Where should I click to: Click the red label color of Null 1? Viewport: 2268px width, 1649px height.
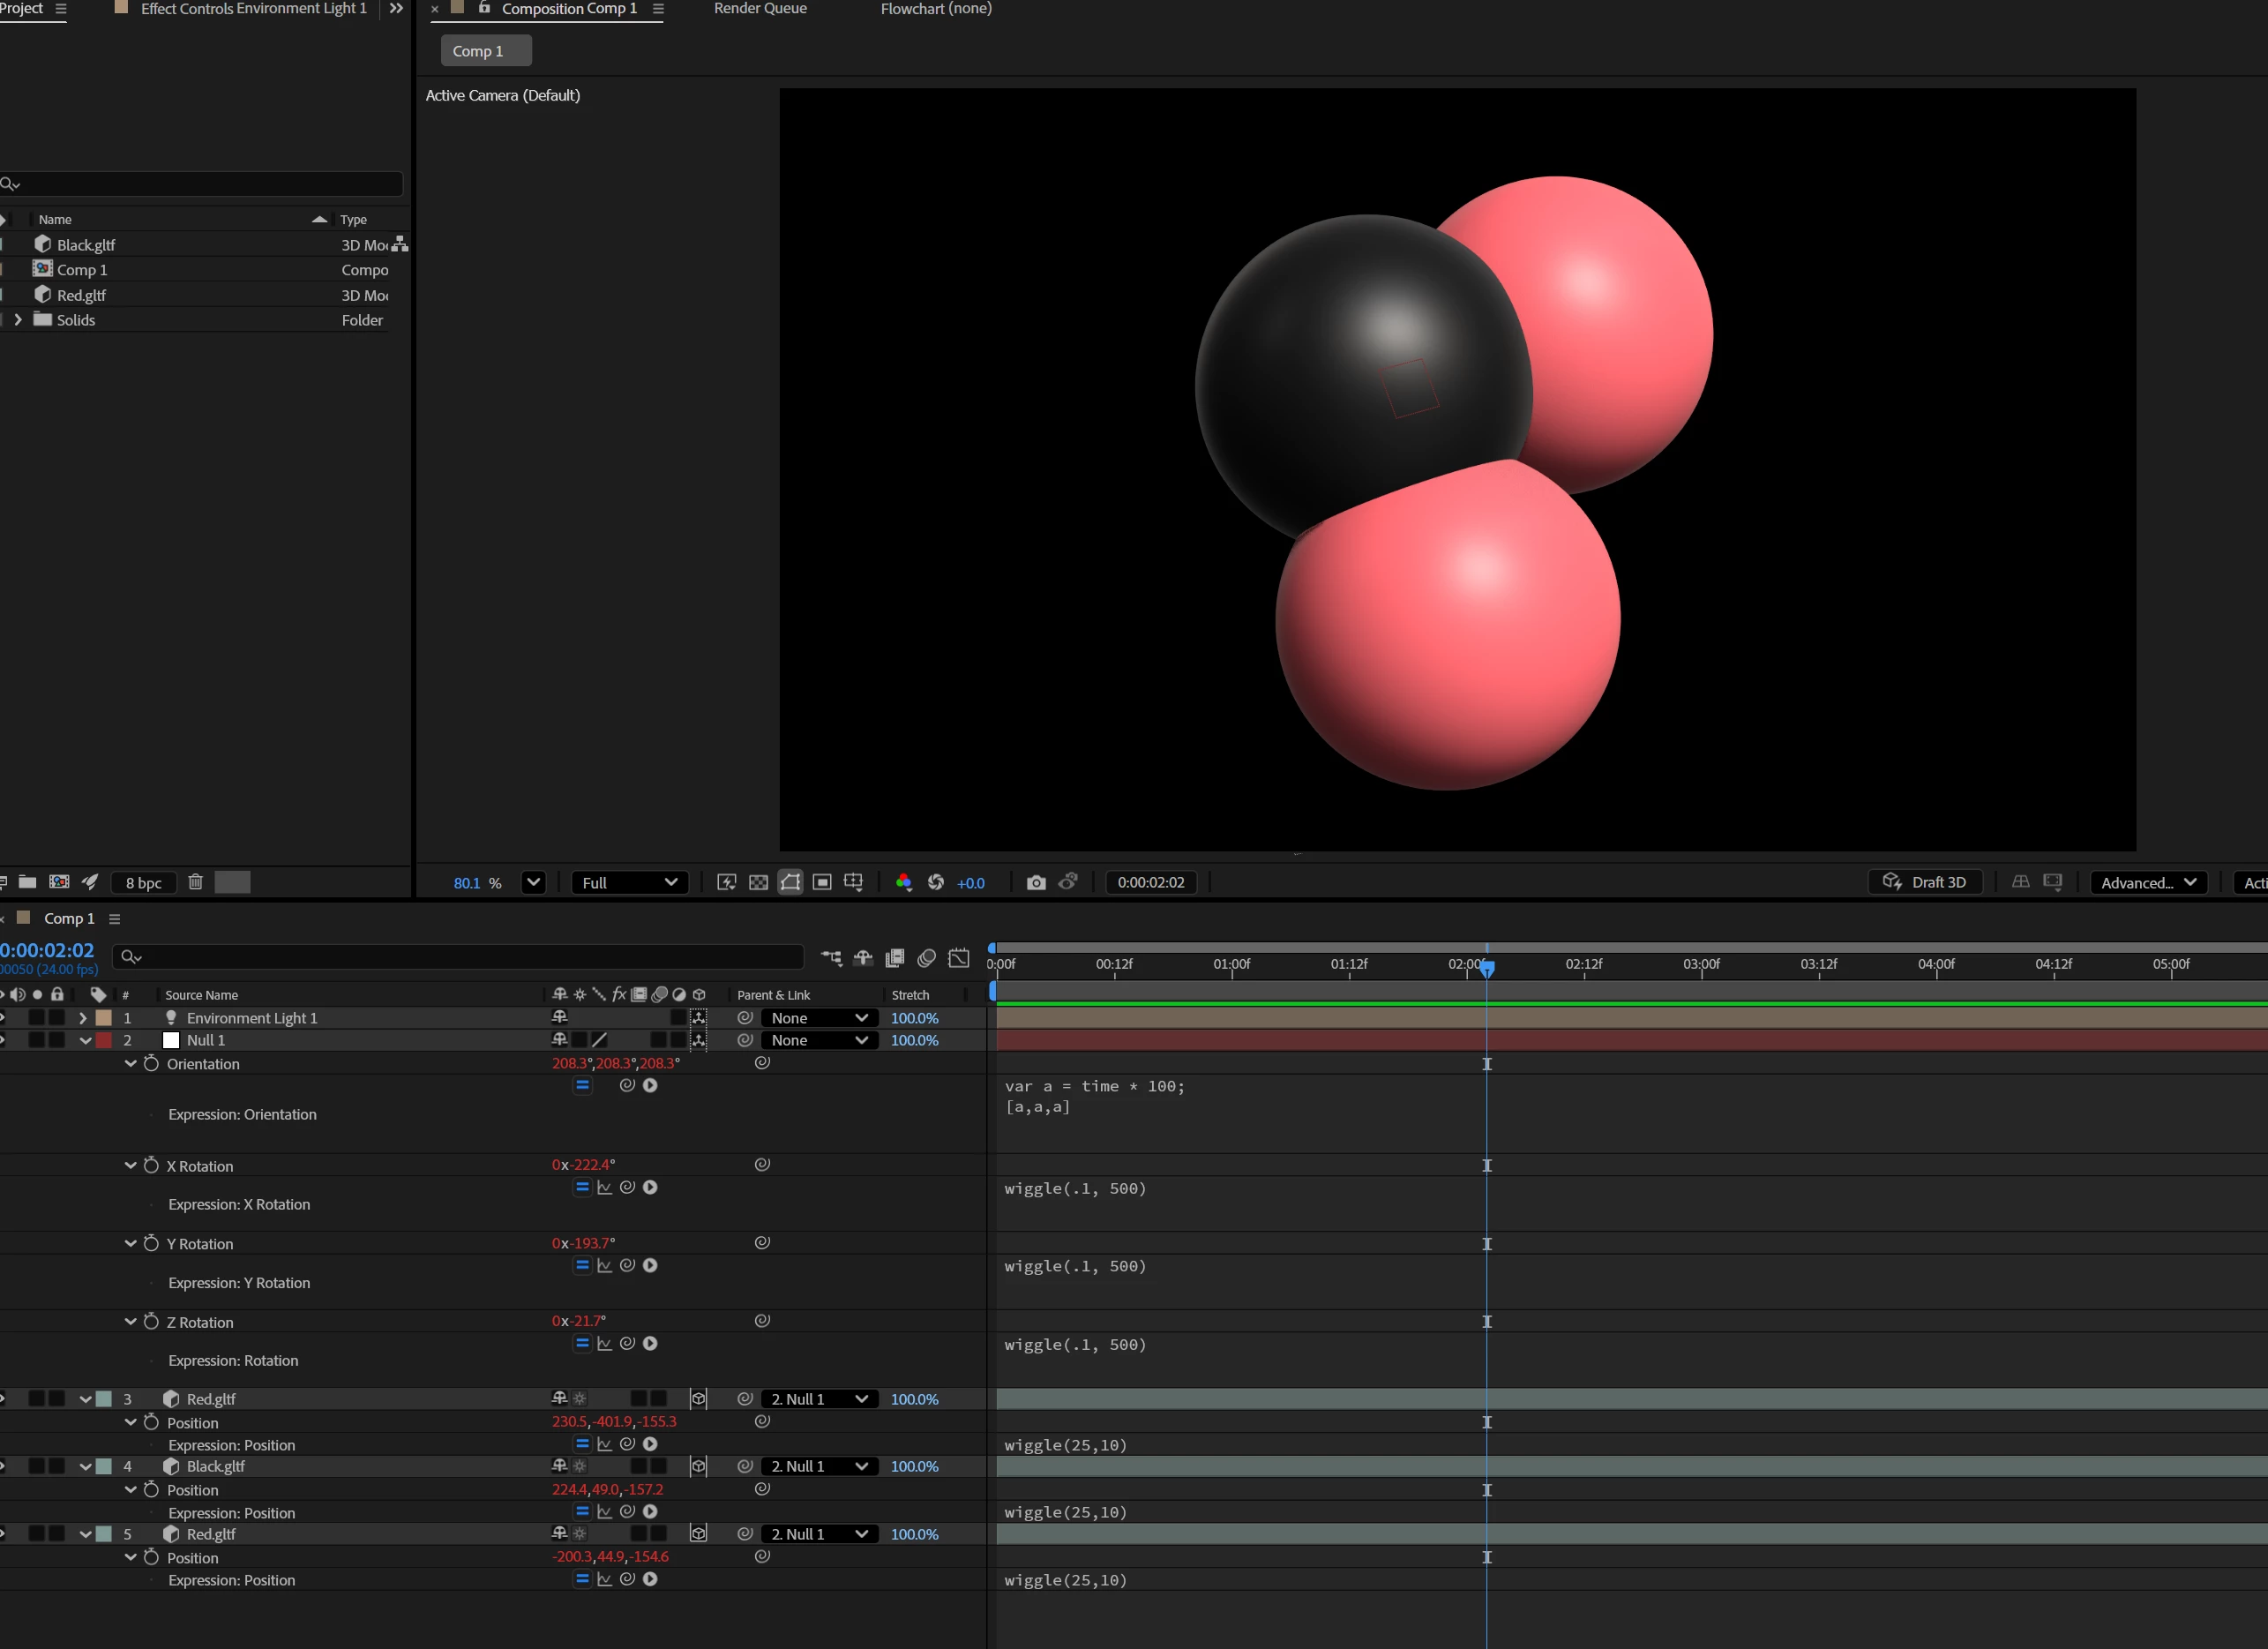103,1040
